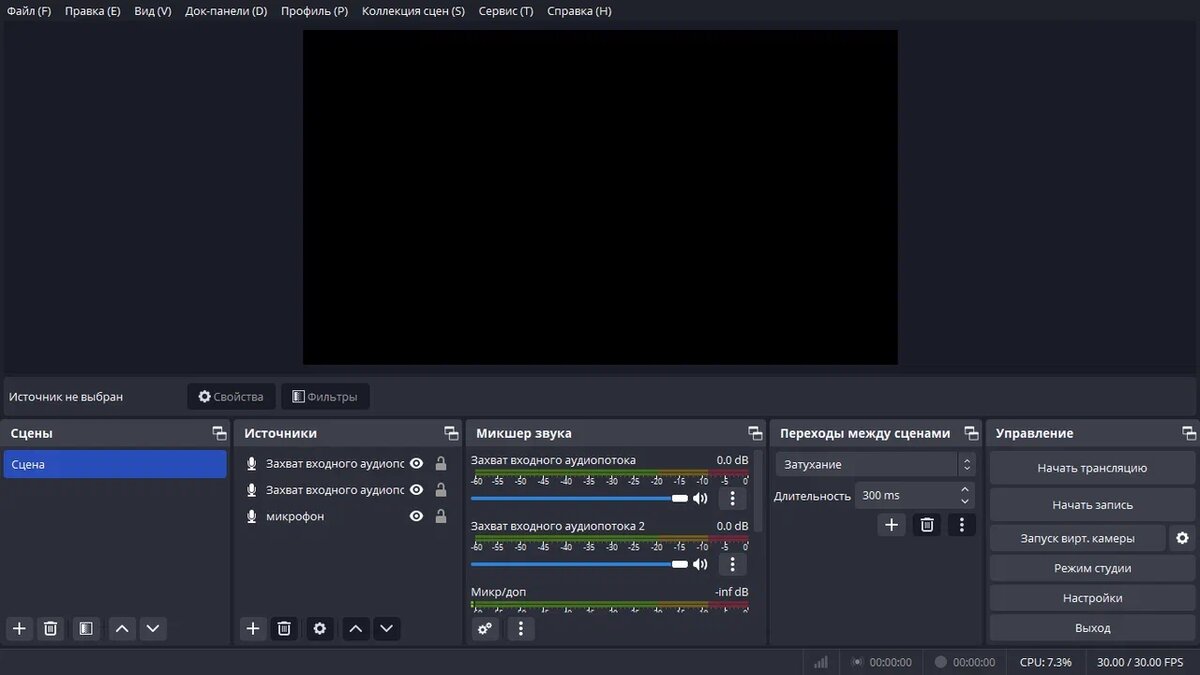Mute Захват входного аудиопотока channel
Viewport: 1200px width, 675px height.
700,498
